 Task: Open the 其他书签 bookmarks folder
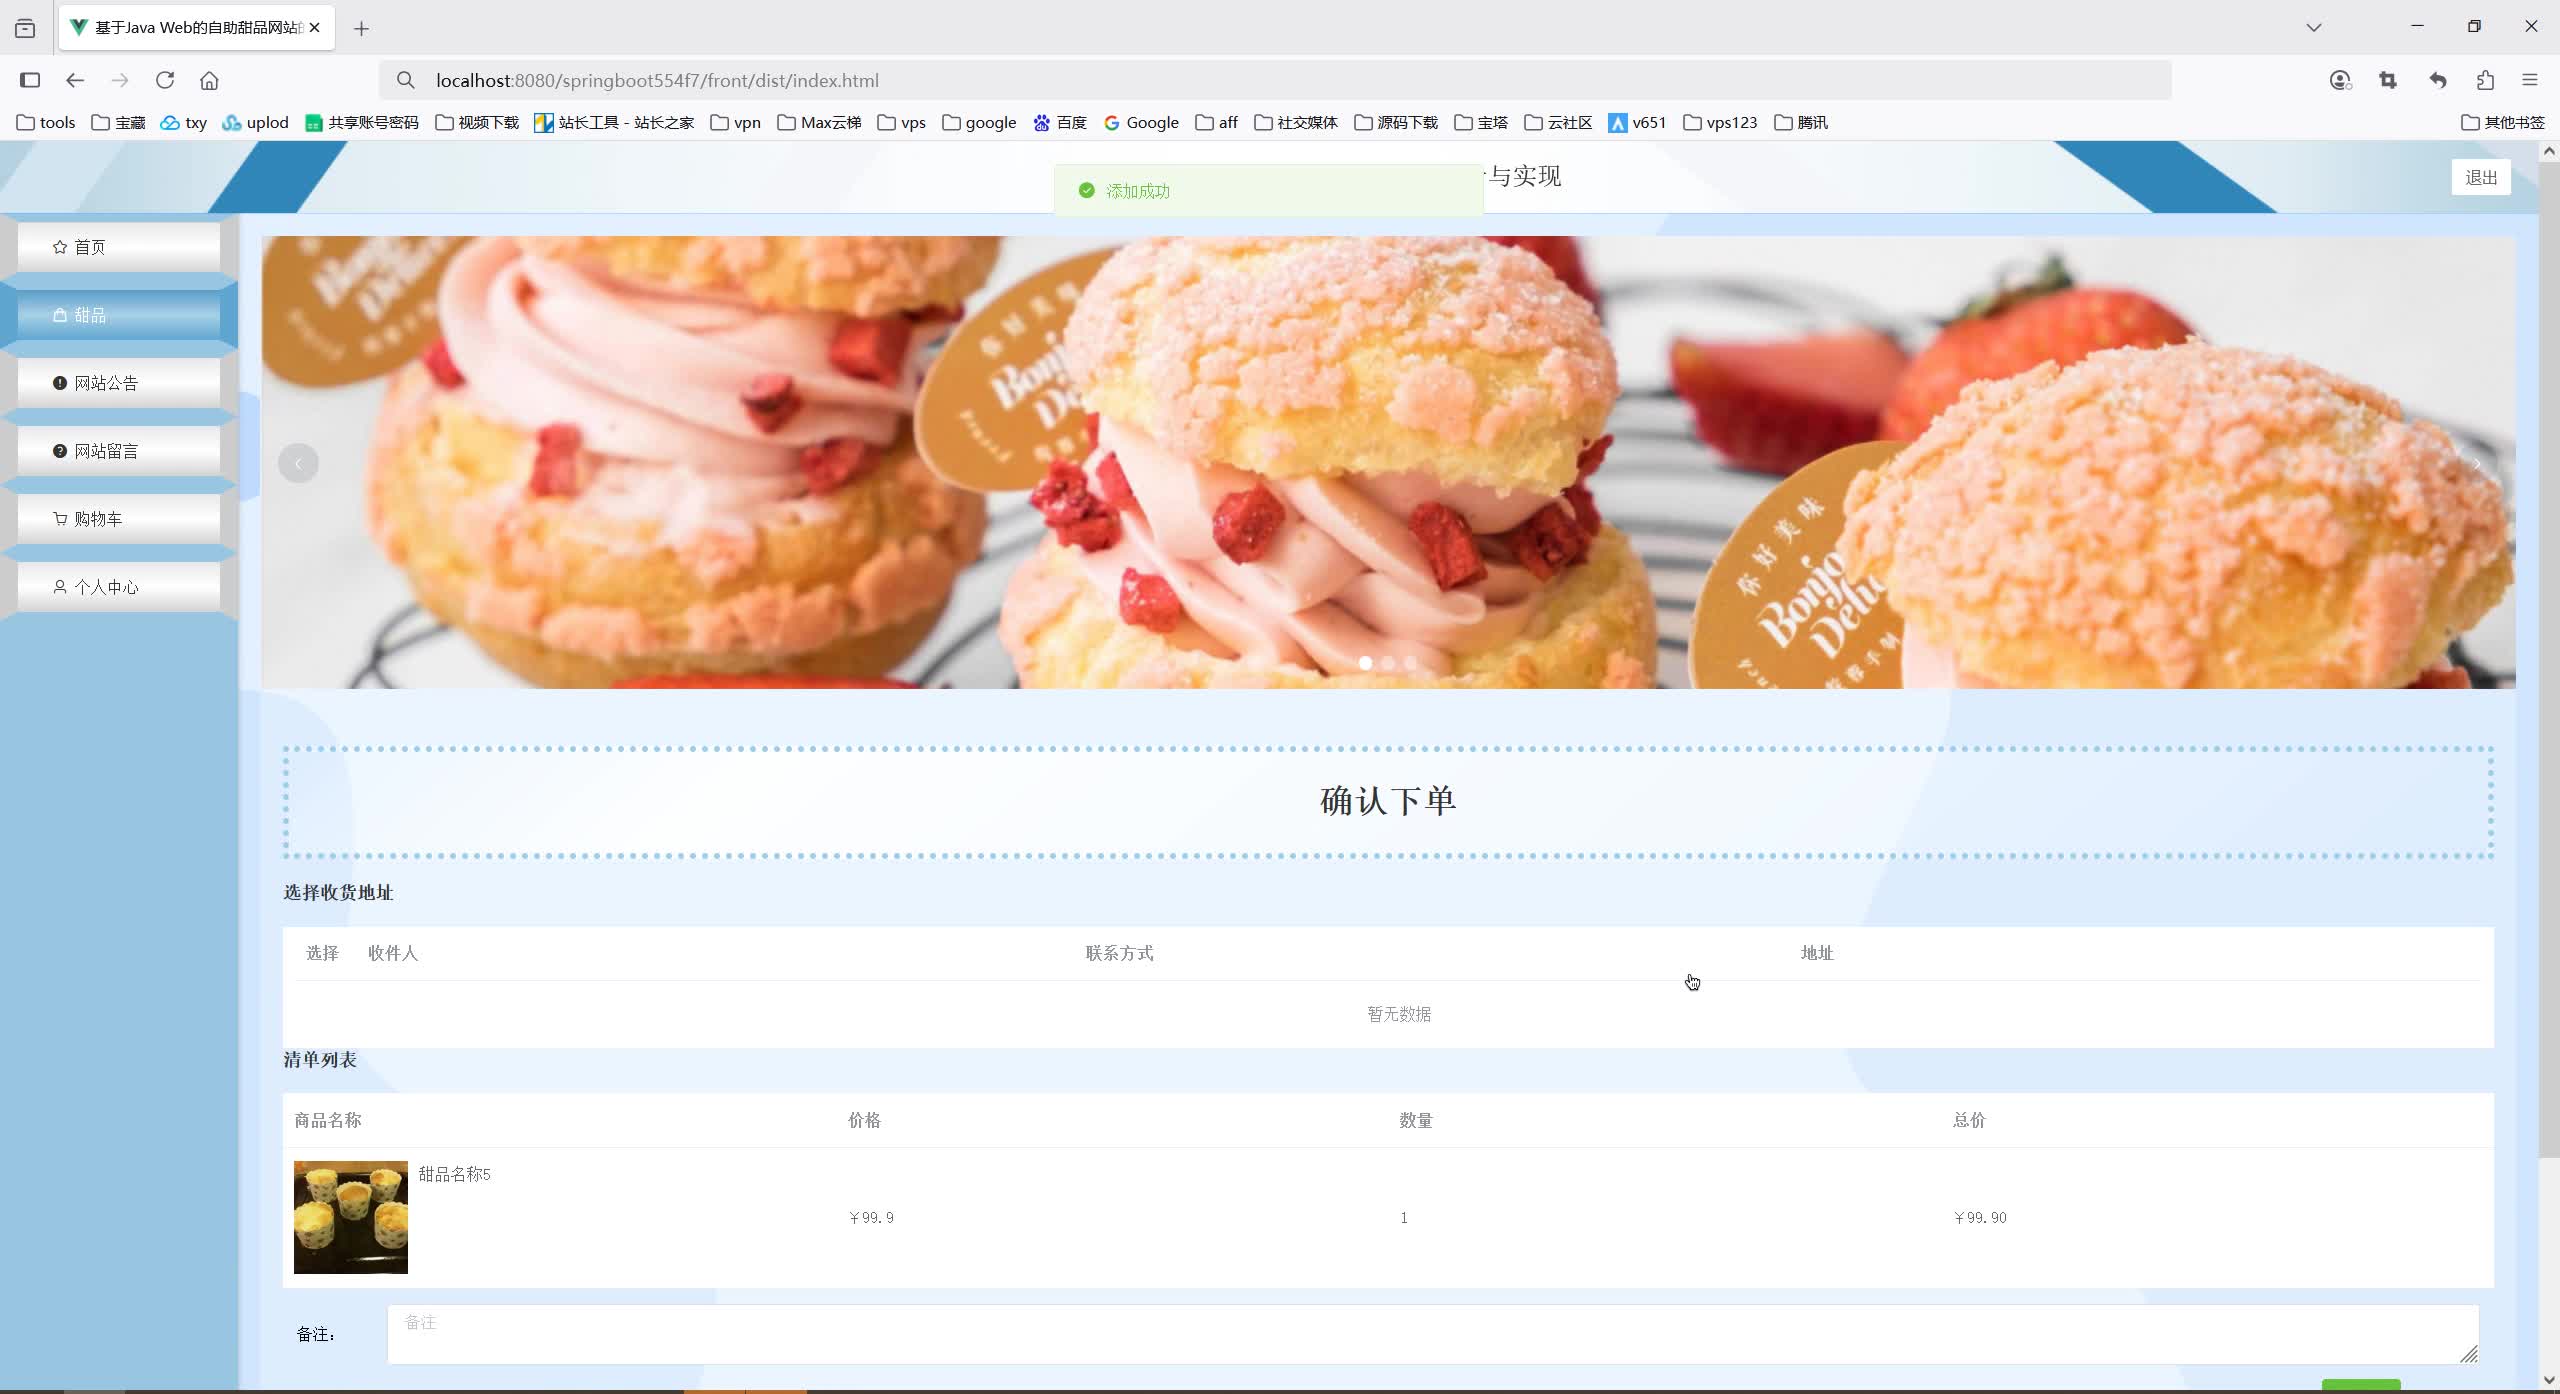point(2503,121)
